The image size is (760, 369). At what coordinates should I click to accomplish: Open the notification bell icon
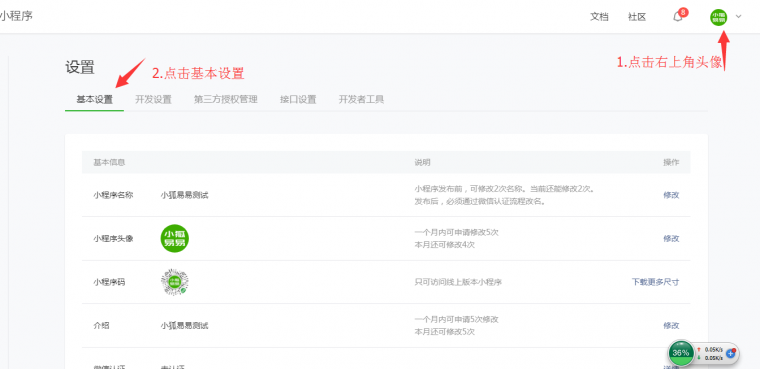click(x=677, y=17)
